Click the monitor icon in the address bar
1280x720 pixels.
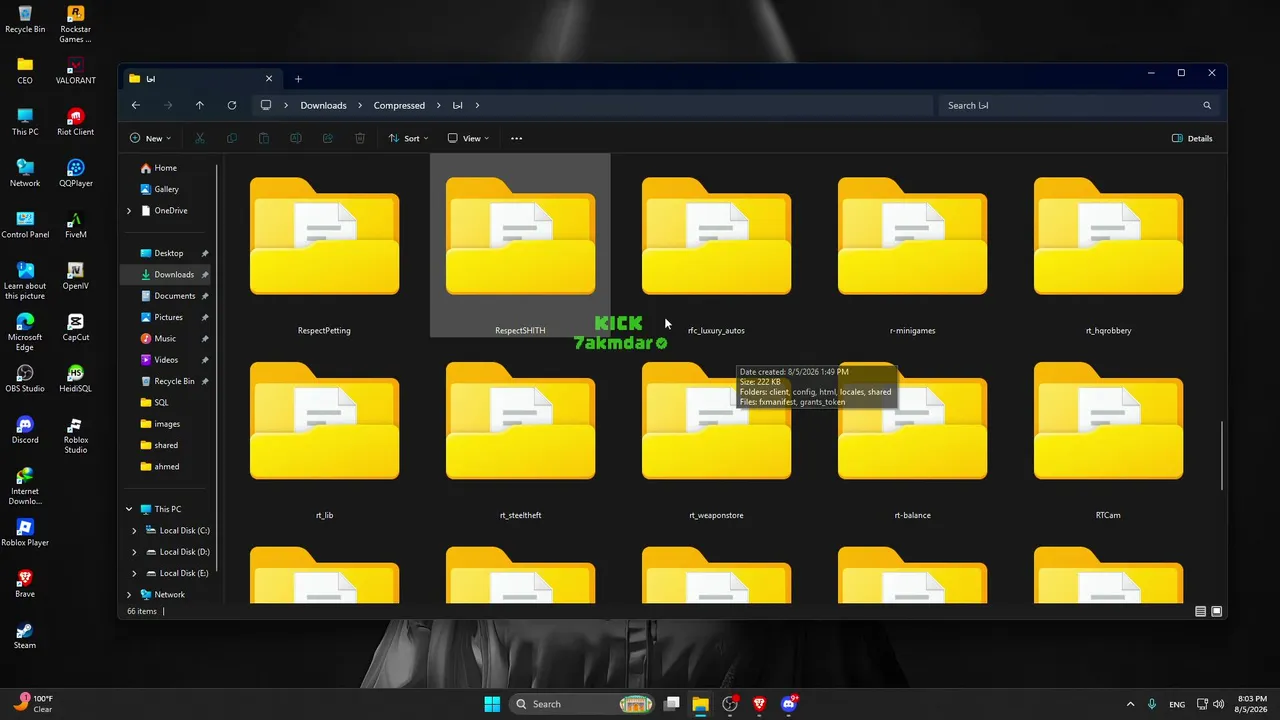tap(266, 105)
